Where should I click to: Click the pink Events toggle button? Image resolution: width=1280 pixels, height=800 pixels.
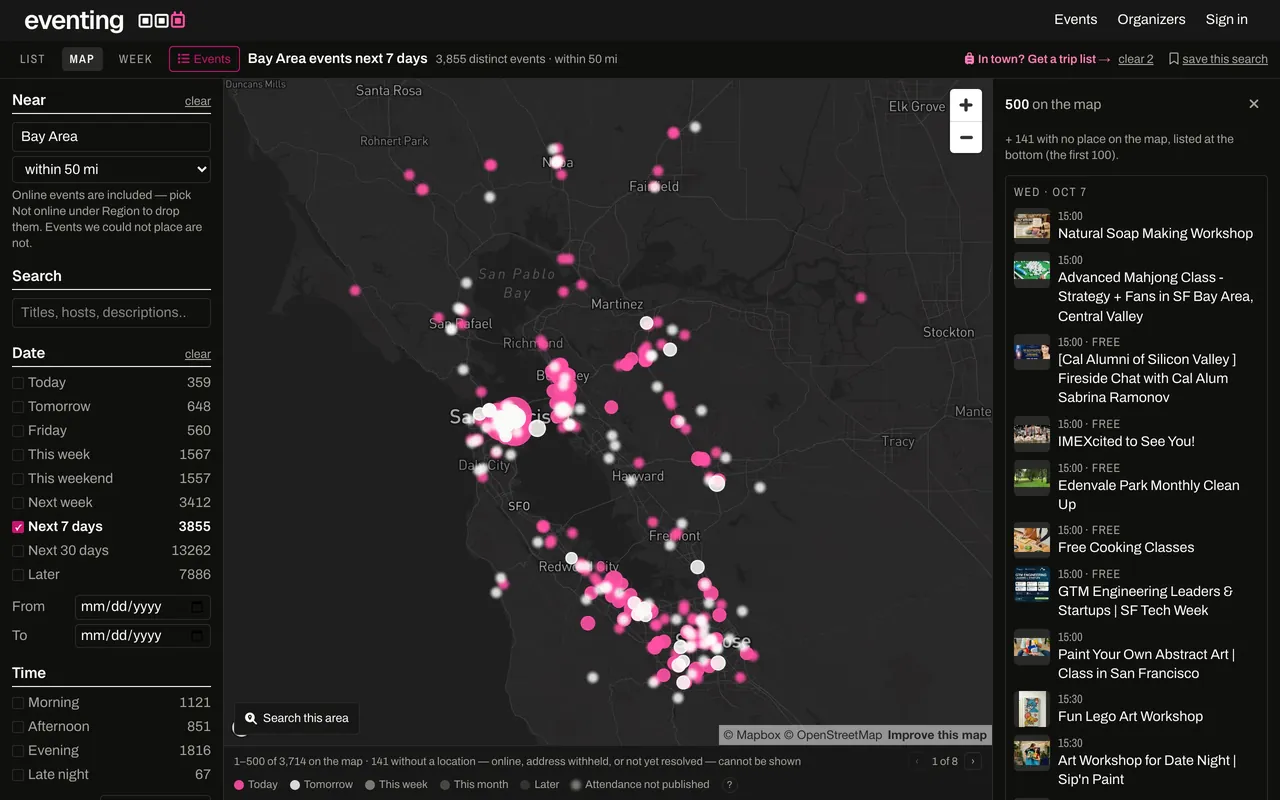pyautogui.click(x=204, y=59)
